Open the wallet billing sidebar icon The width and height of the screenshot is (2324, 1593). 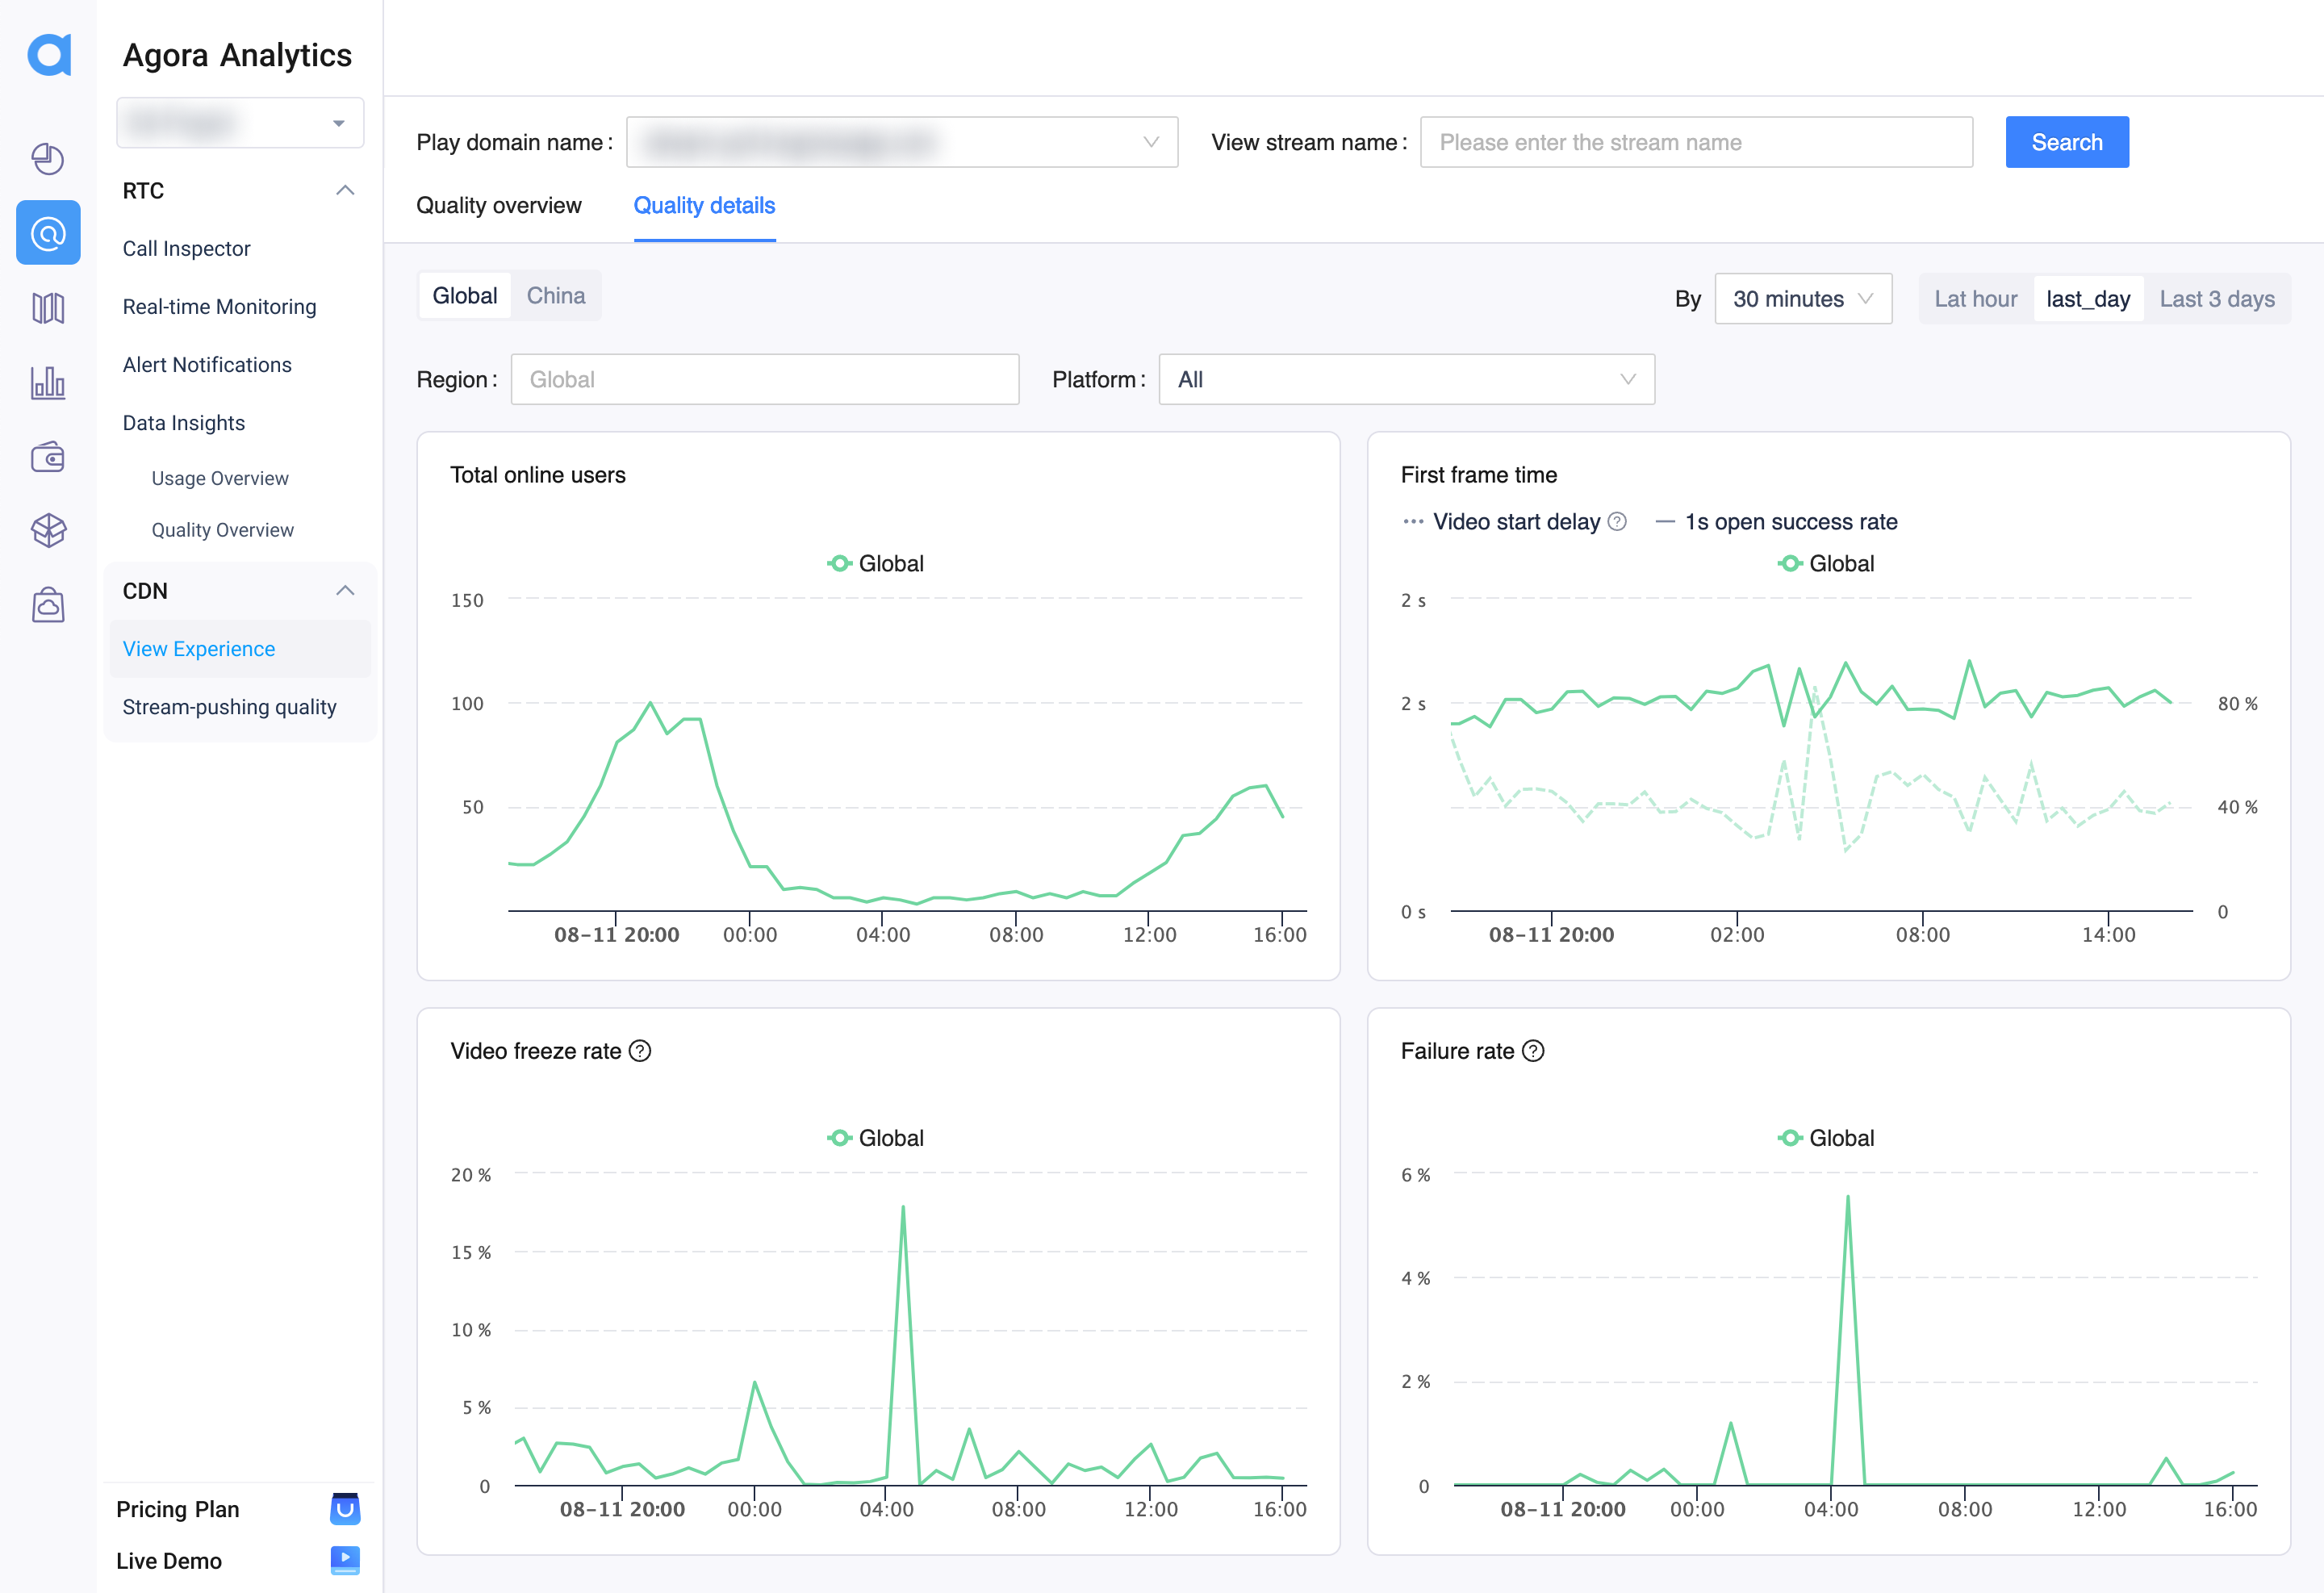[48, 457]
